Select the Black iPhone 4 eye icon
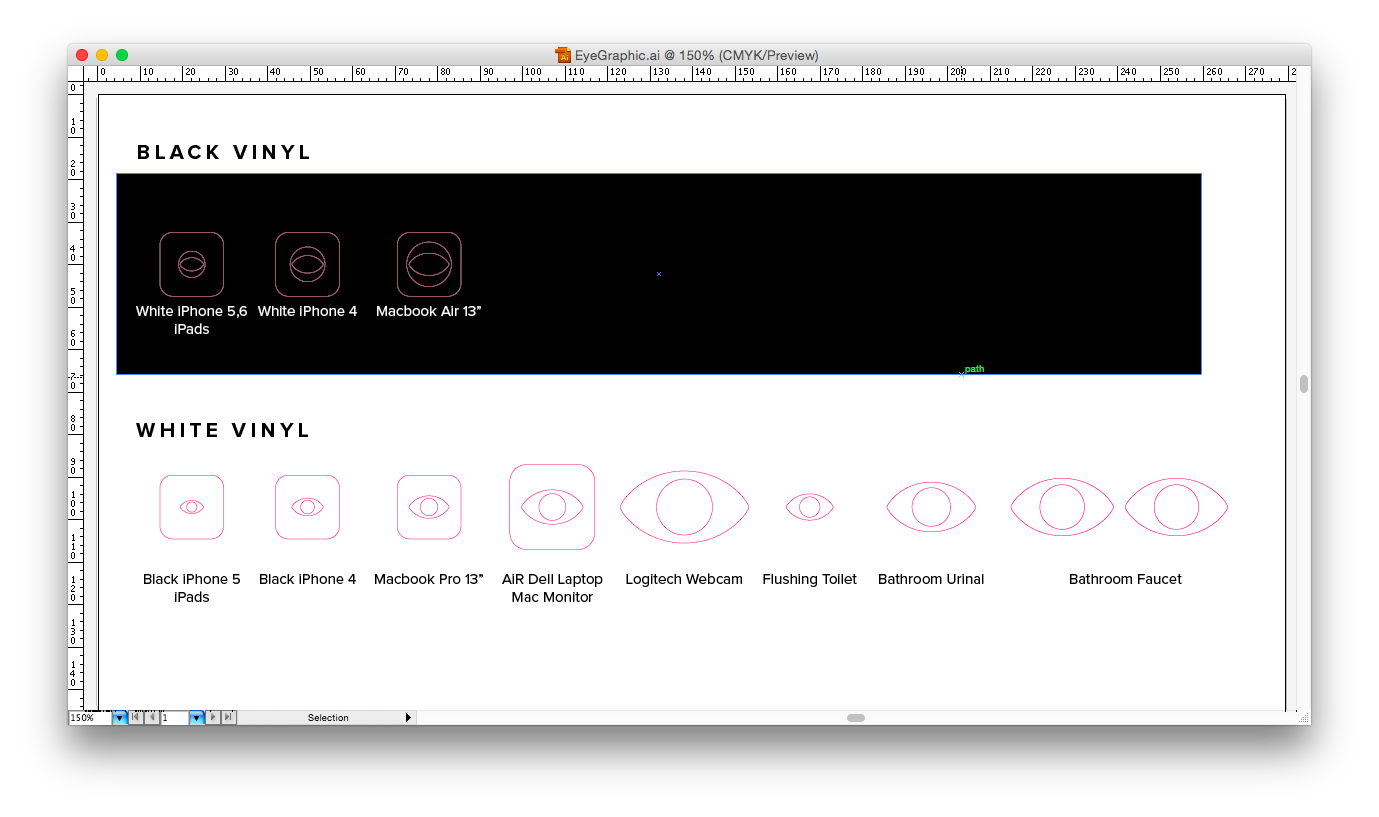Image resolution: width=1379 pixels, height=817 pixels. pyautogui.click(x=307, y=507)
